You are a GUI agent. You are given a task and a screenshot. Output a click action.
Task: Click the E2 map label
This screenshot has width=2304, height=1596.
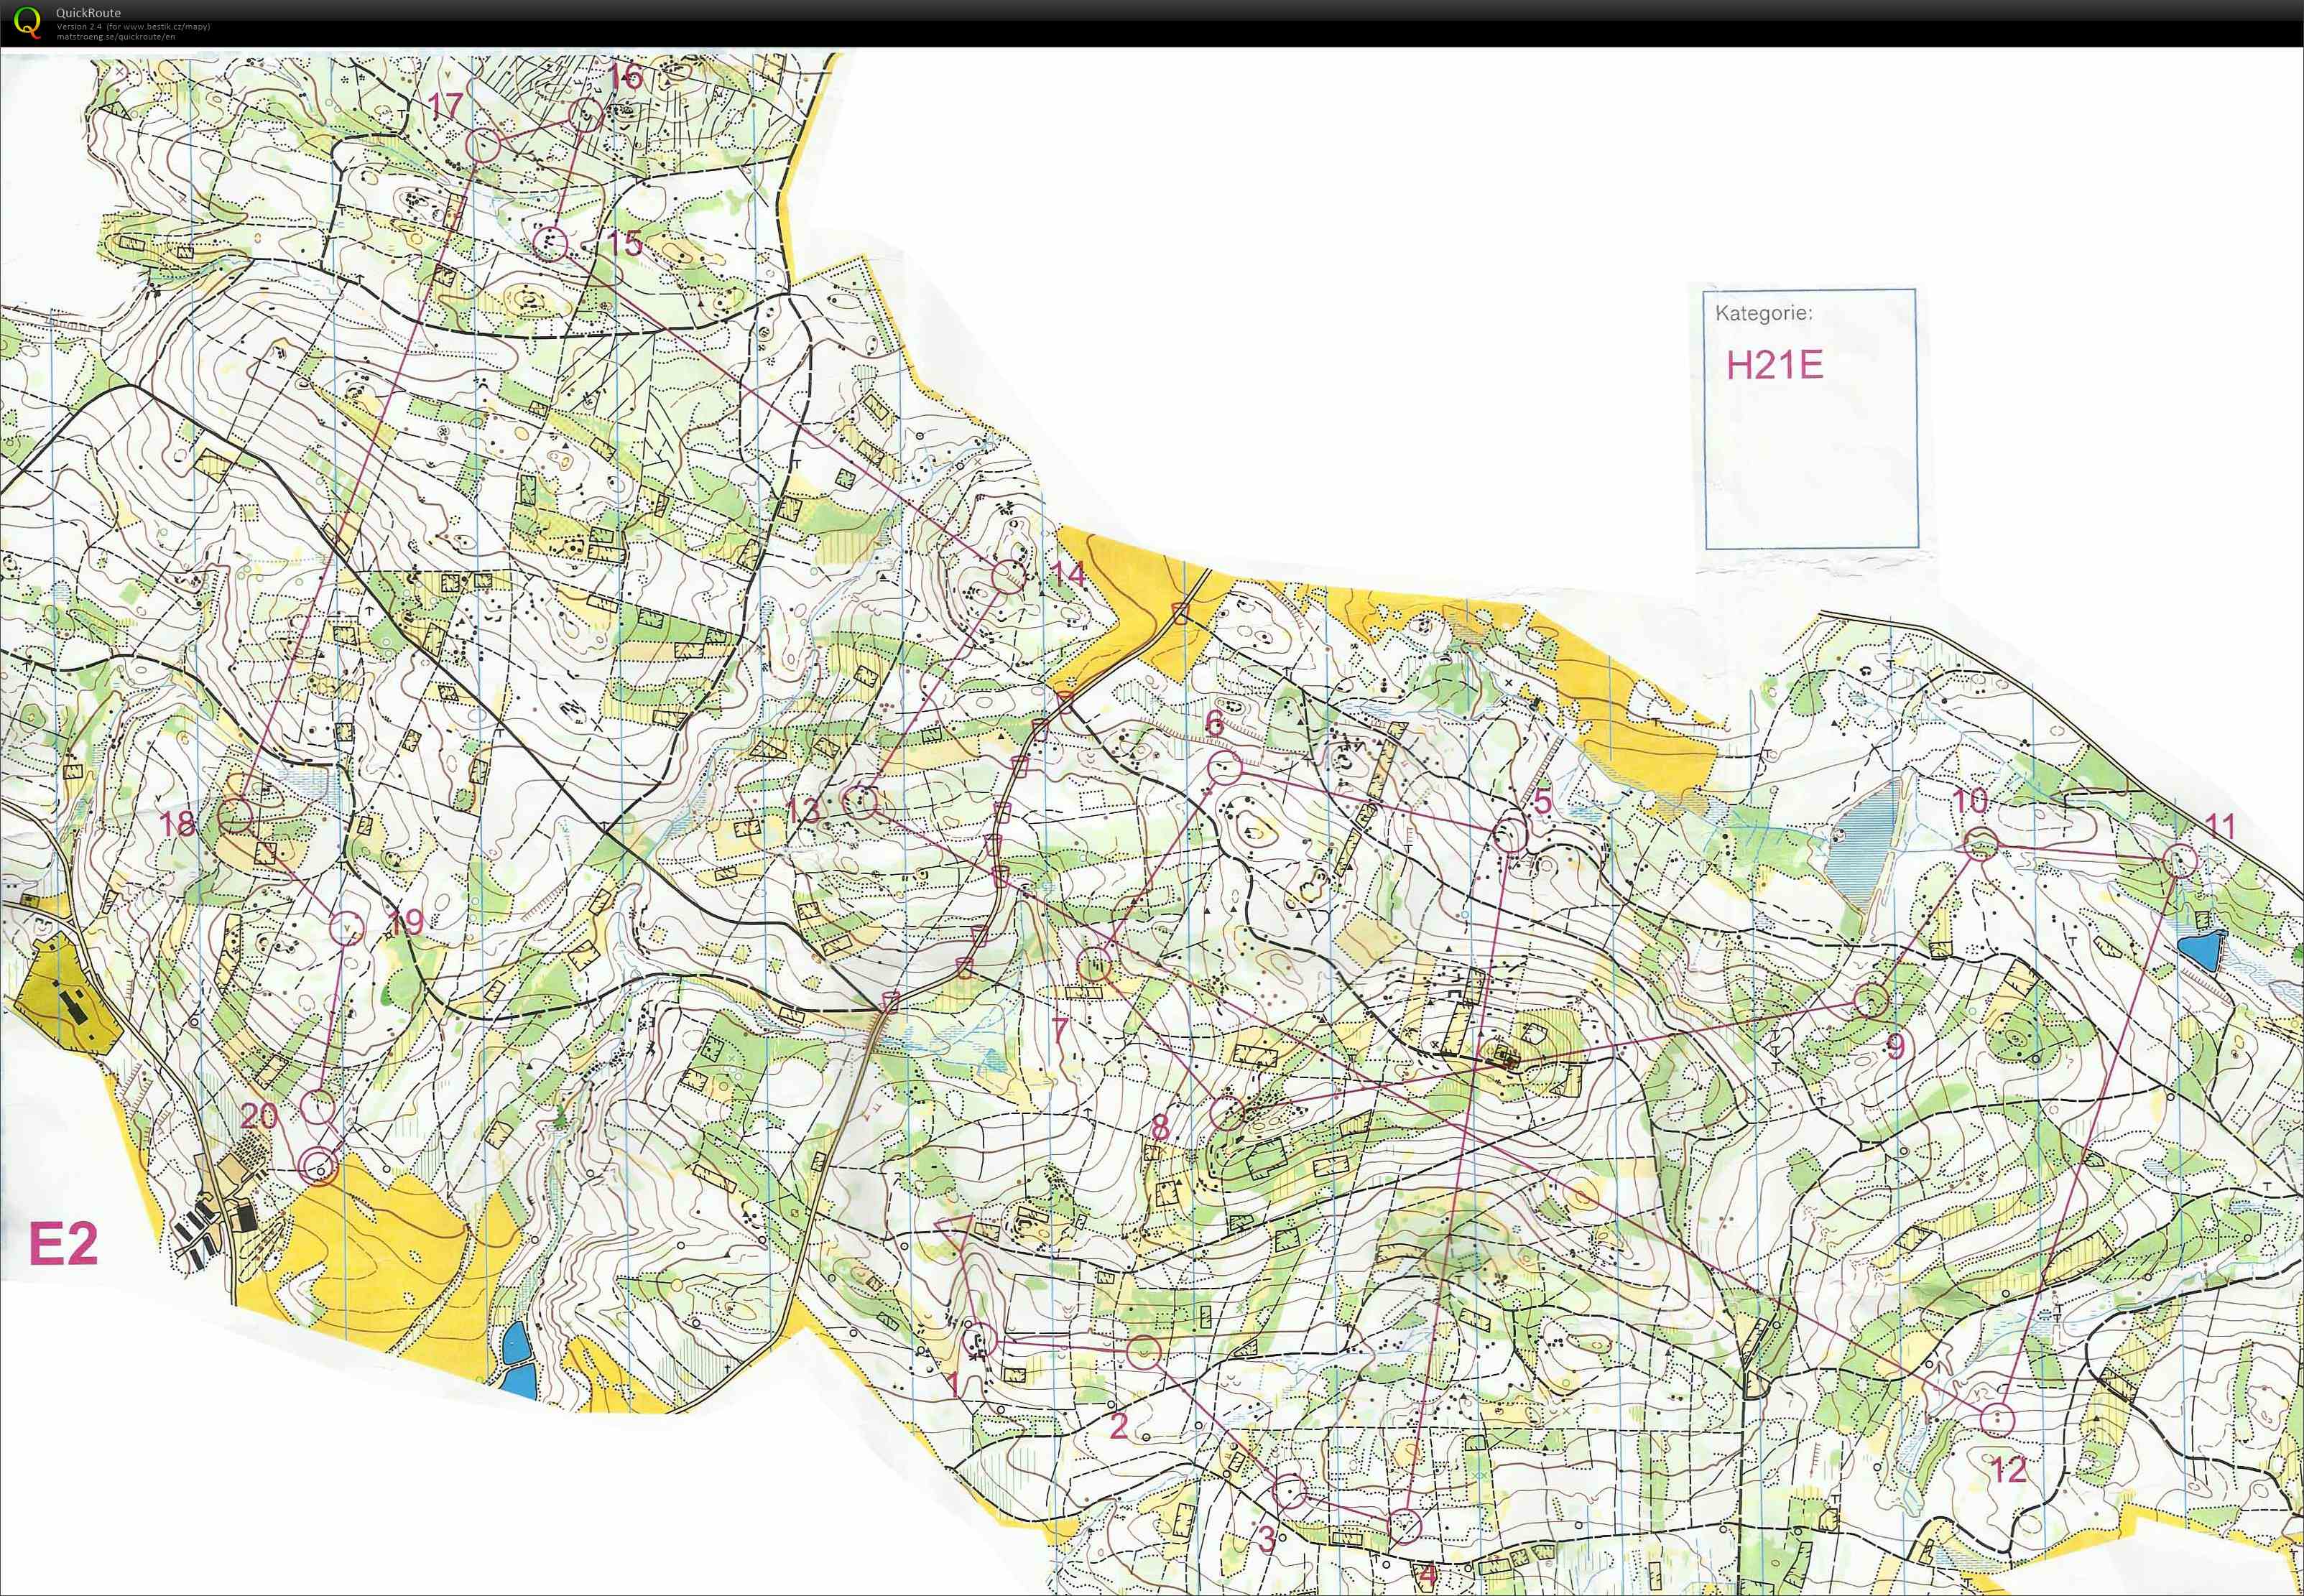click(64, 1244)
